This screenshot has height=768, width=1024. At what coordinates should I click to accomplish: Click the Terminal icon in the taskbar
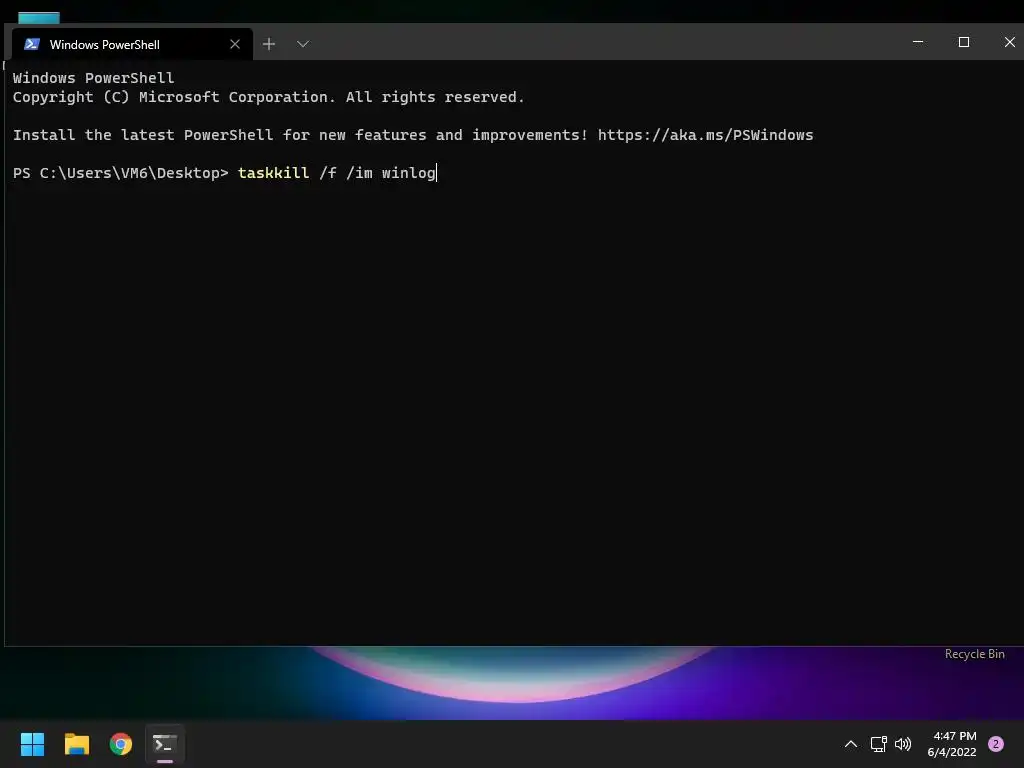[165, 744]
